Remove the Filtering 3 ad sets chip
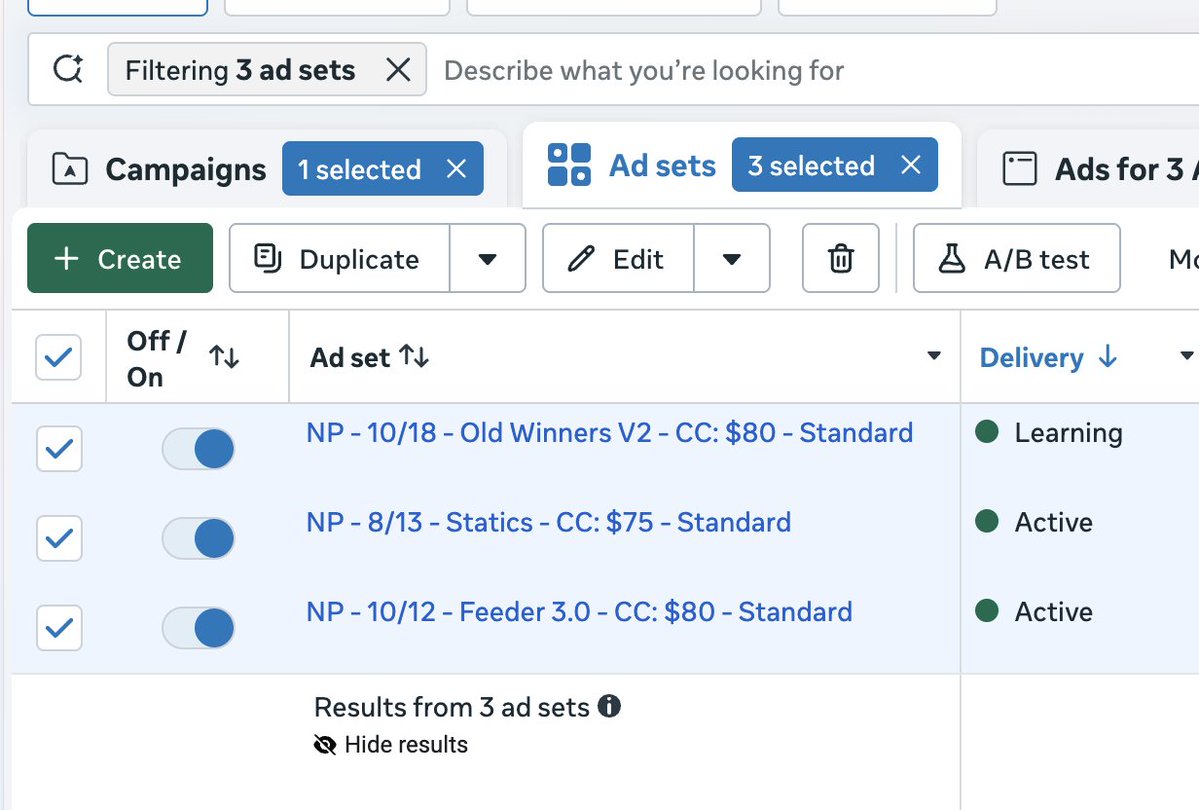 coord(398,70)
